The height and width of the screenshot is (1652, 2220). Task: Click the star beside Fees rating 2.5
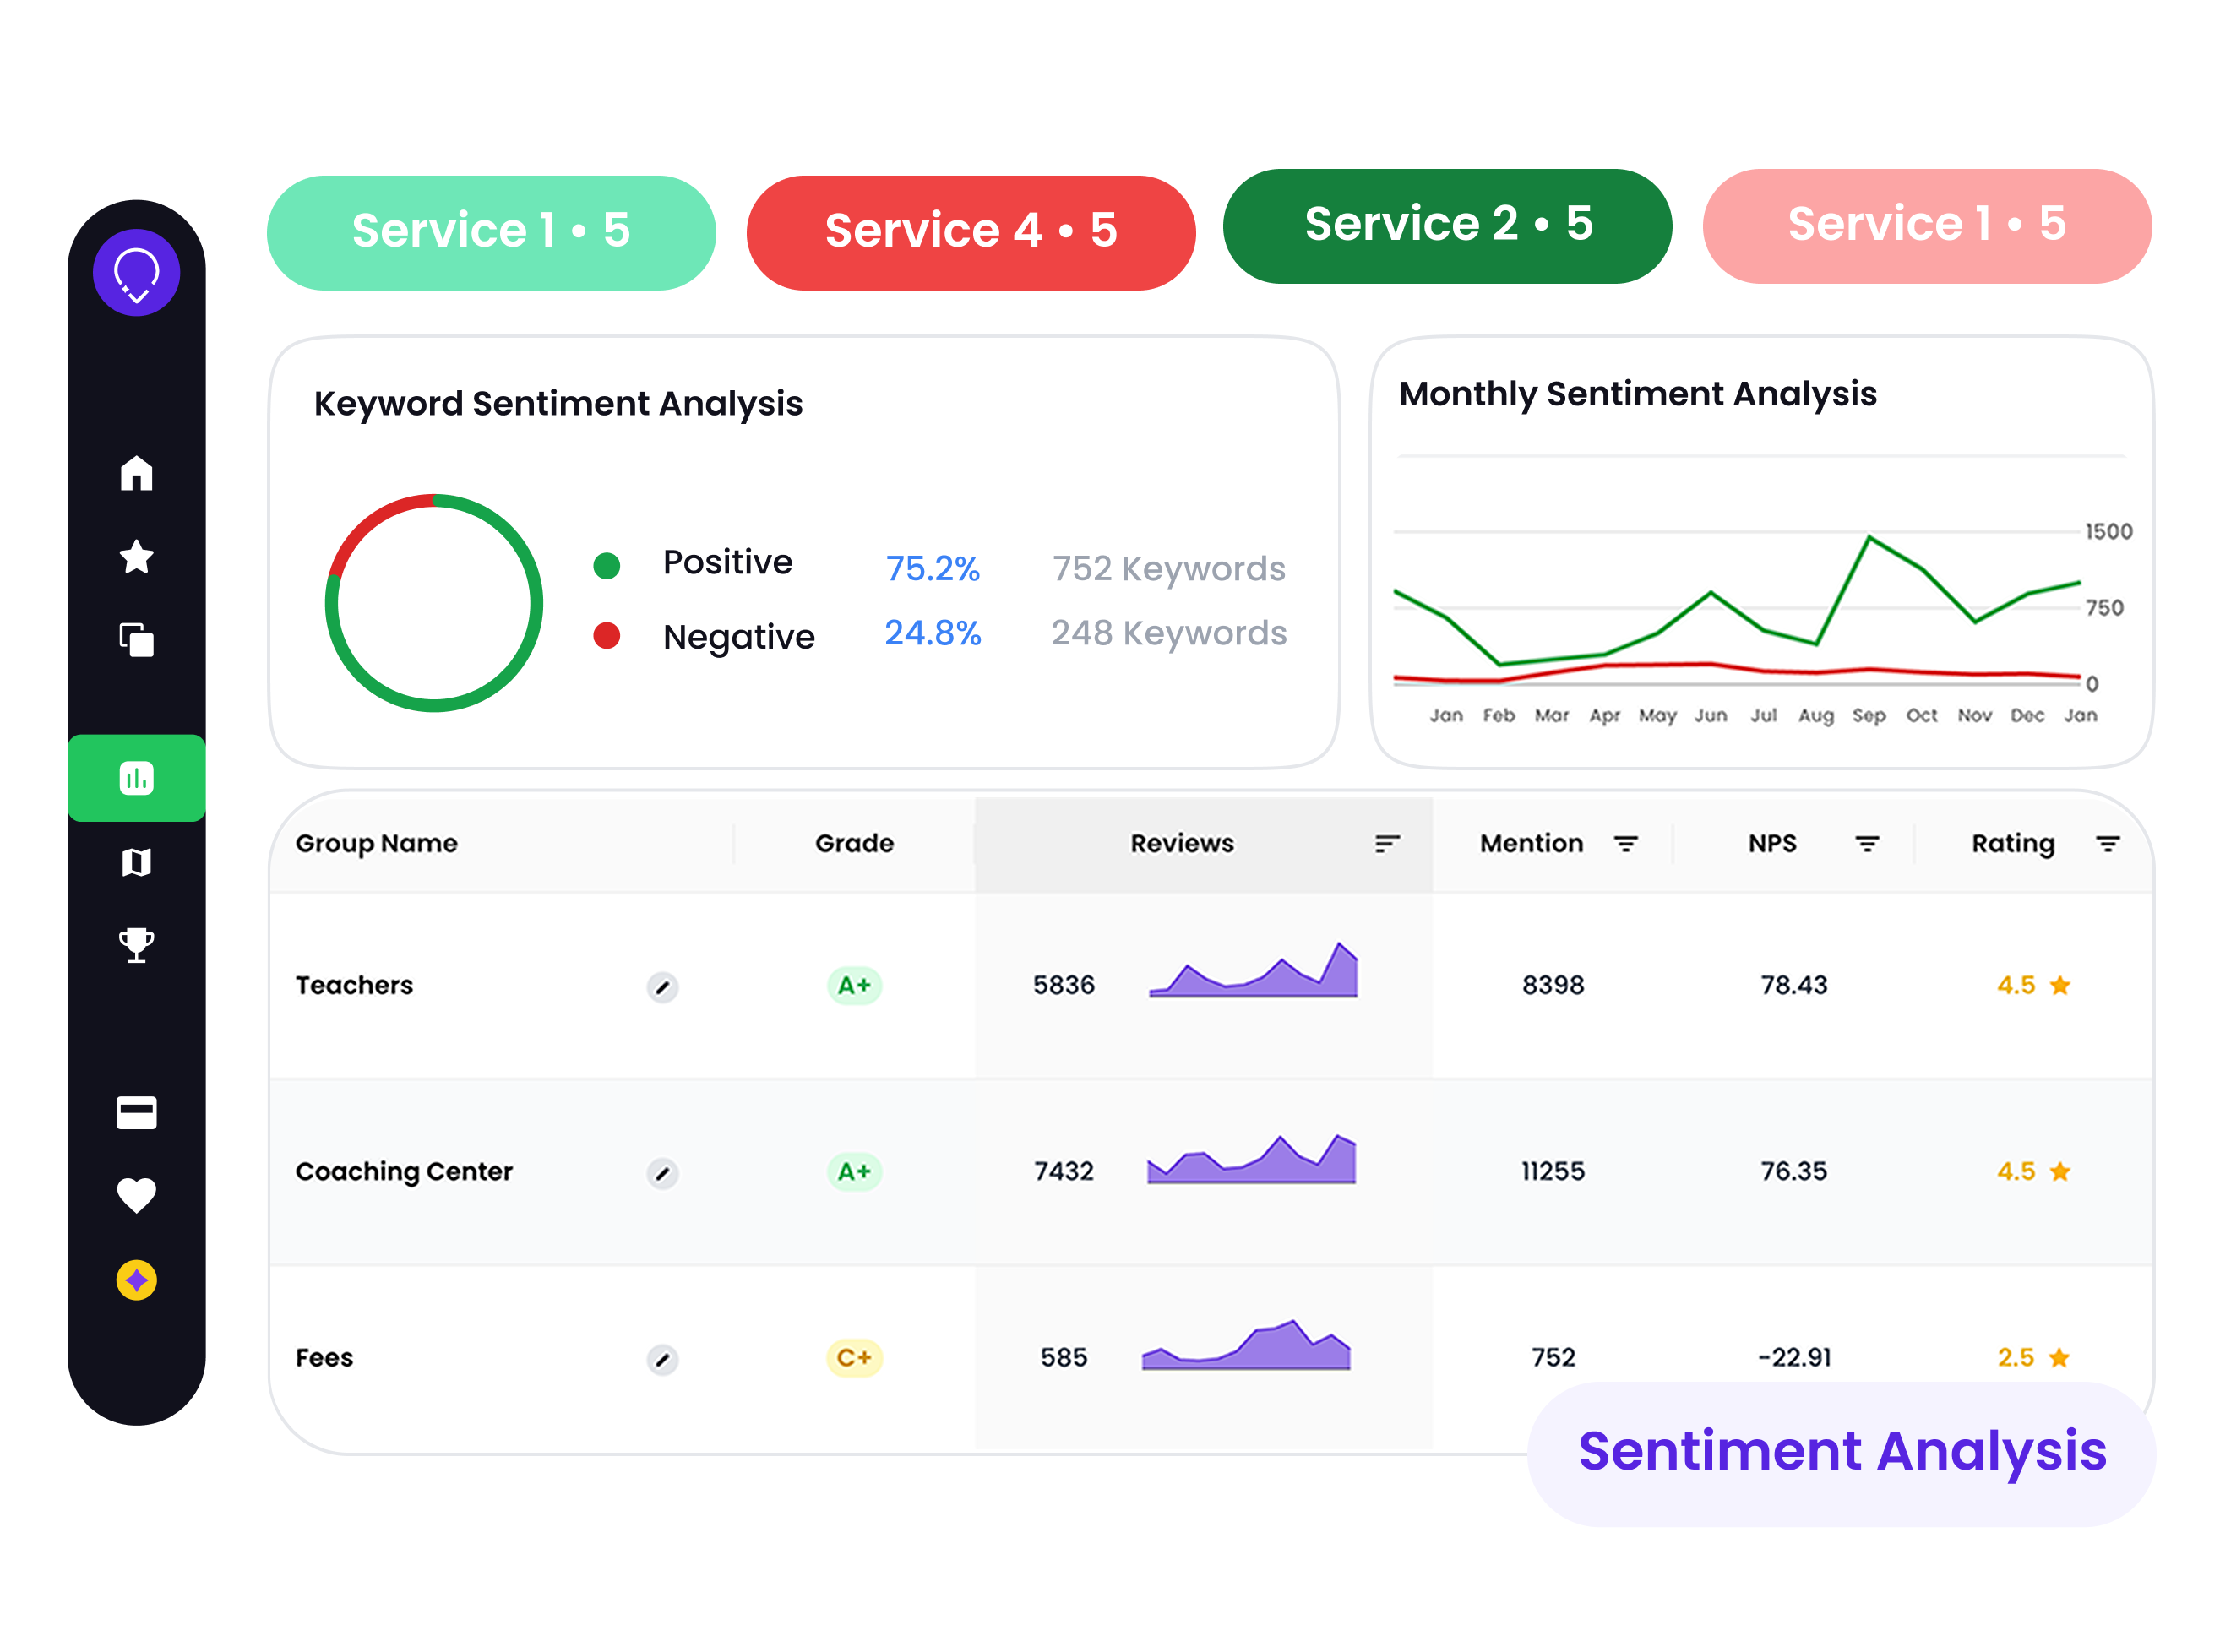[2059, 1357]
